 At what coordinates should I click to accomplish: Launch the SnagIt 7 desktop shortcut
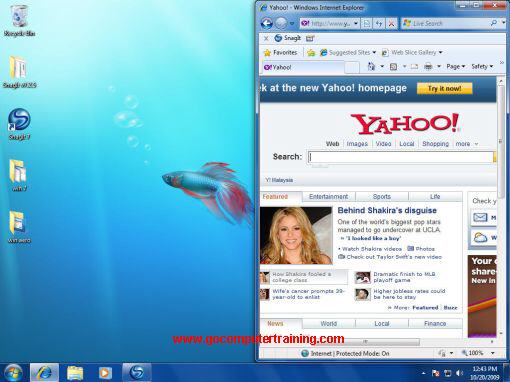coord(19,124)
